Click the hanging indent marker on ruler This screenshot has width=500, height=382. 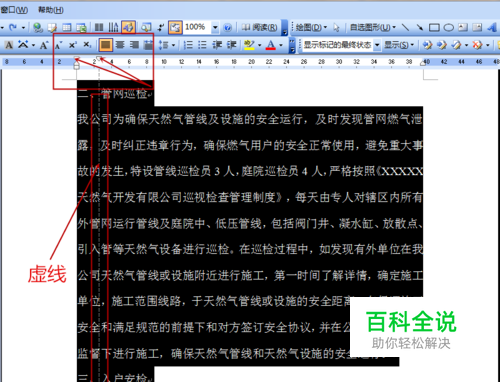click(77, 63)
